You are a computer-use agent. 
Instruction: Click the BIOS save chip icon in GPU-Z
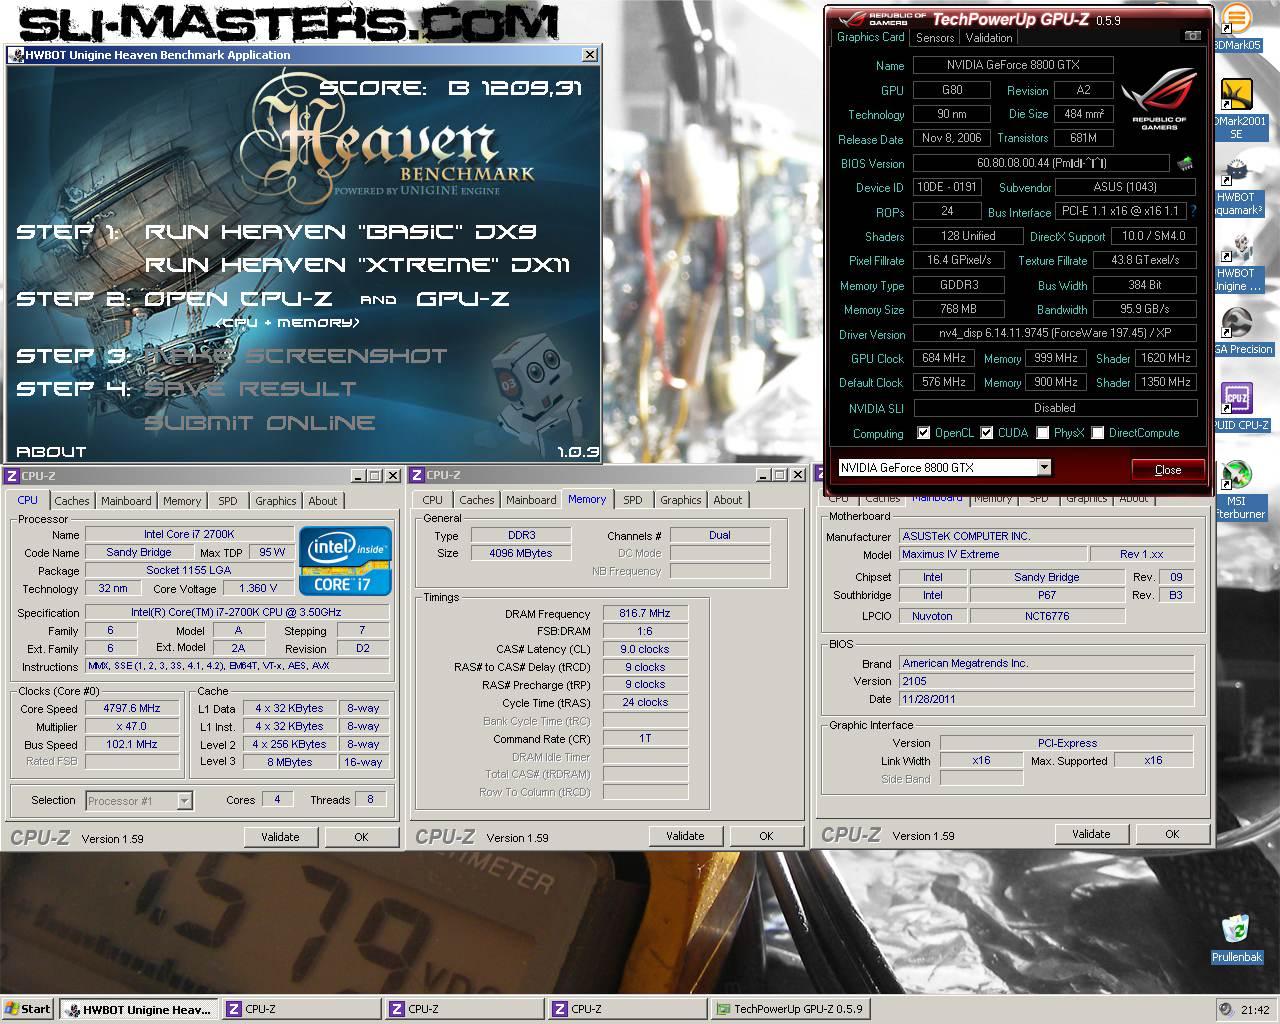[1185, 163]
